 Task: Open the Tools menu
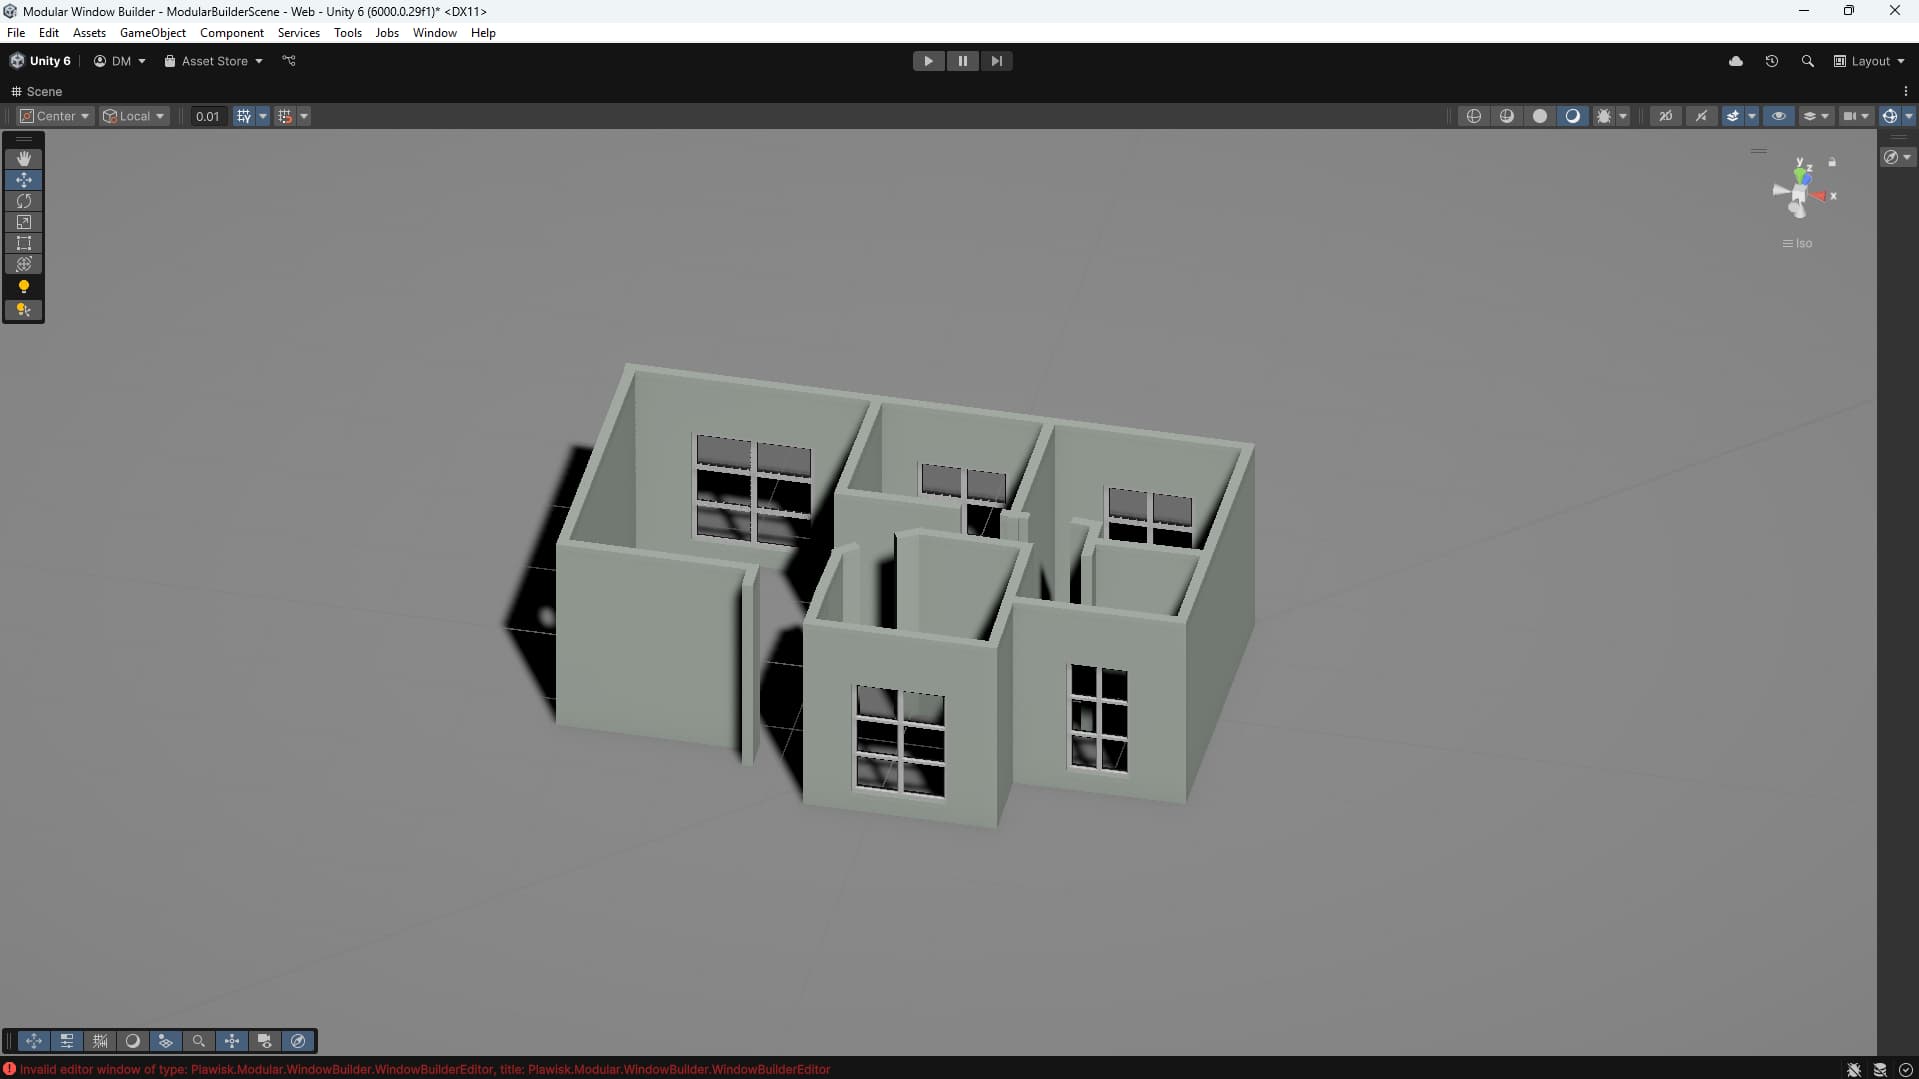point(347,33)
